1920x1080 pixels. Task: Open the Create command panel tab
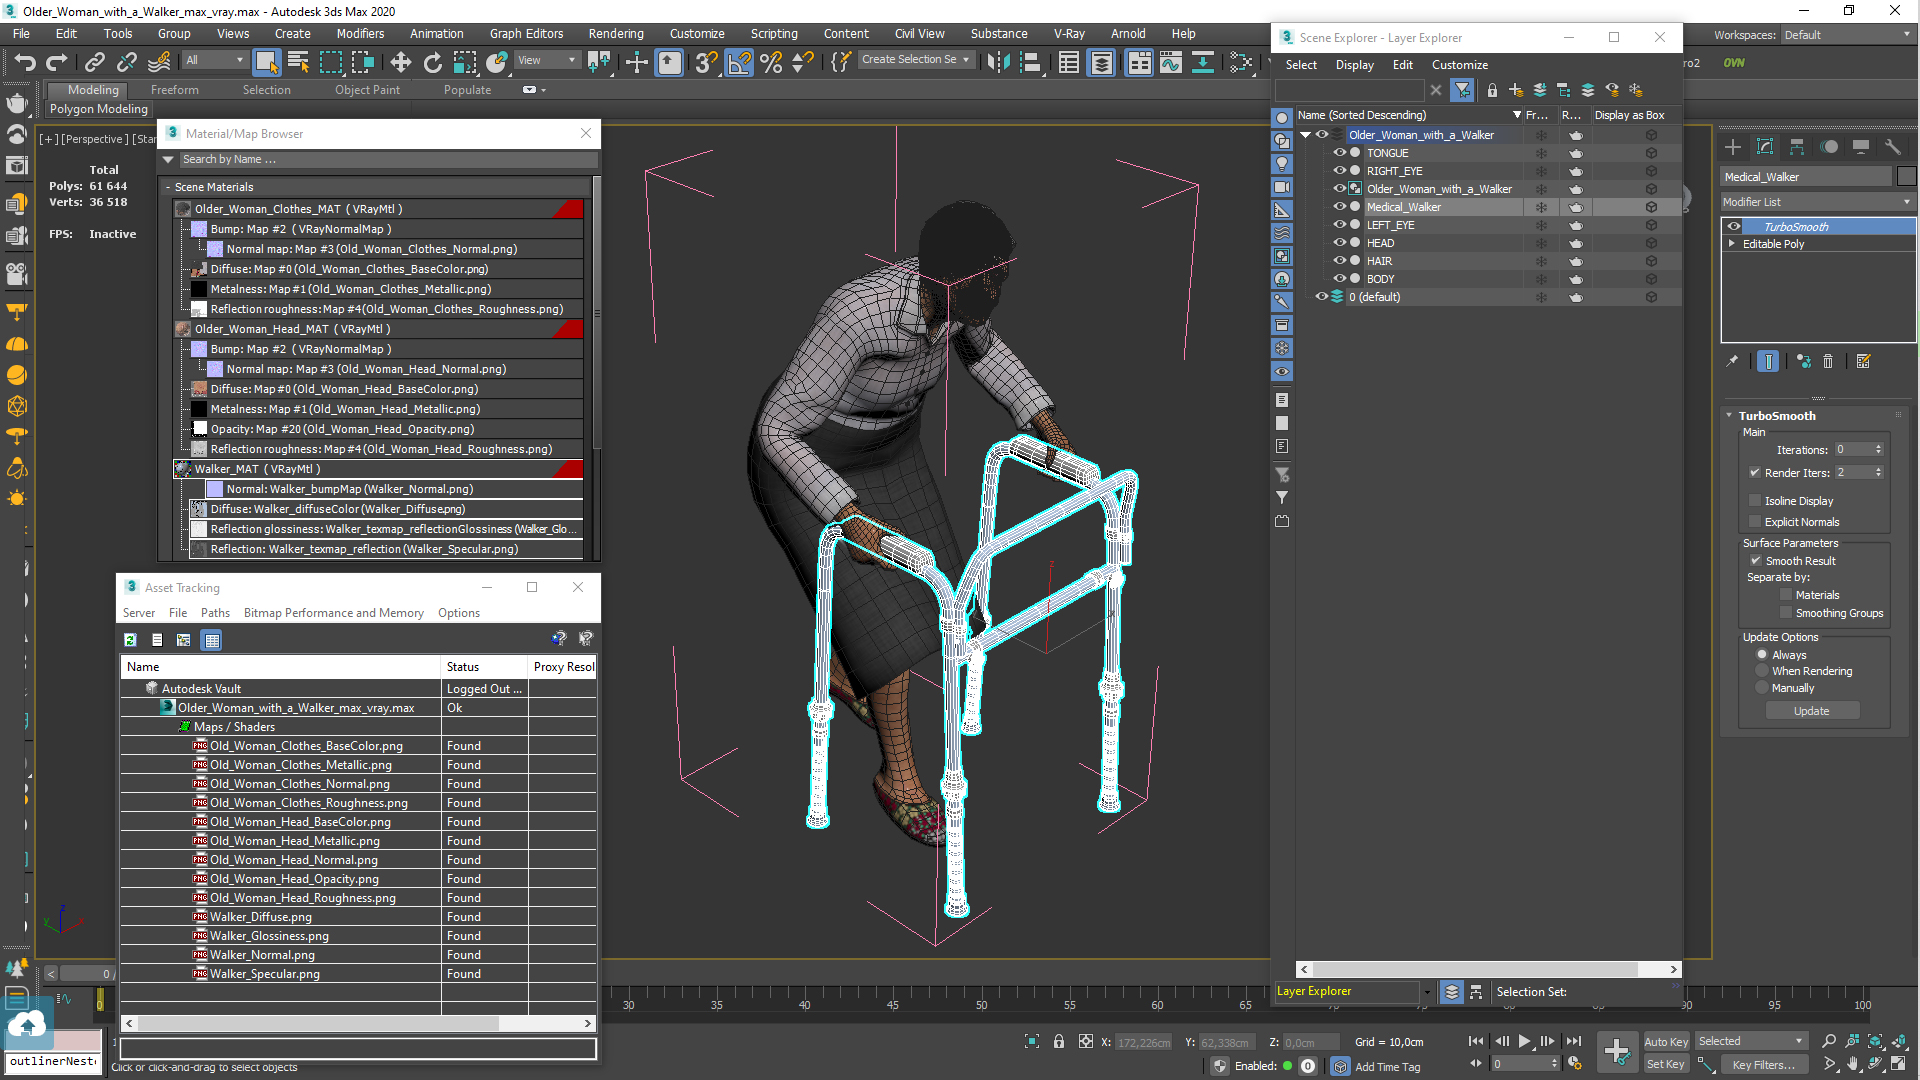click(1733, 147)
